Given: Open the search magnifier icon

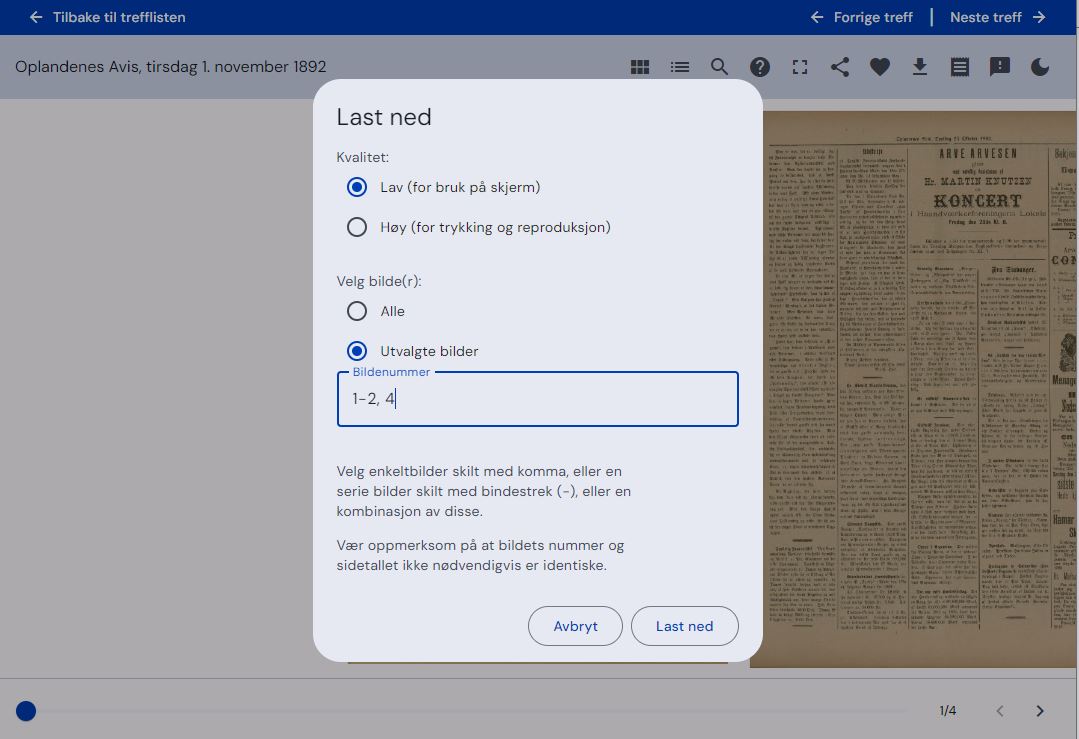Looking at the screenshot, I should pos(720,67).
